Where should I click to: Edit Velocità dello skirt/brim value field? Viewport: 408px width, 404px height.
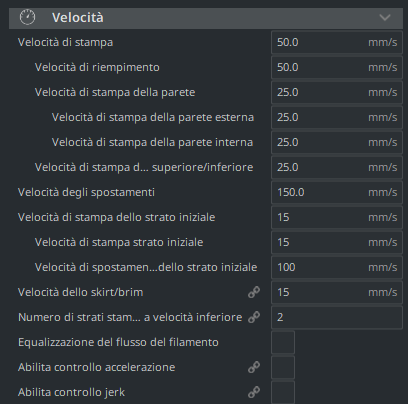[x=337, y=292]
